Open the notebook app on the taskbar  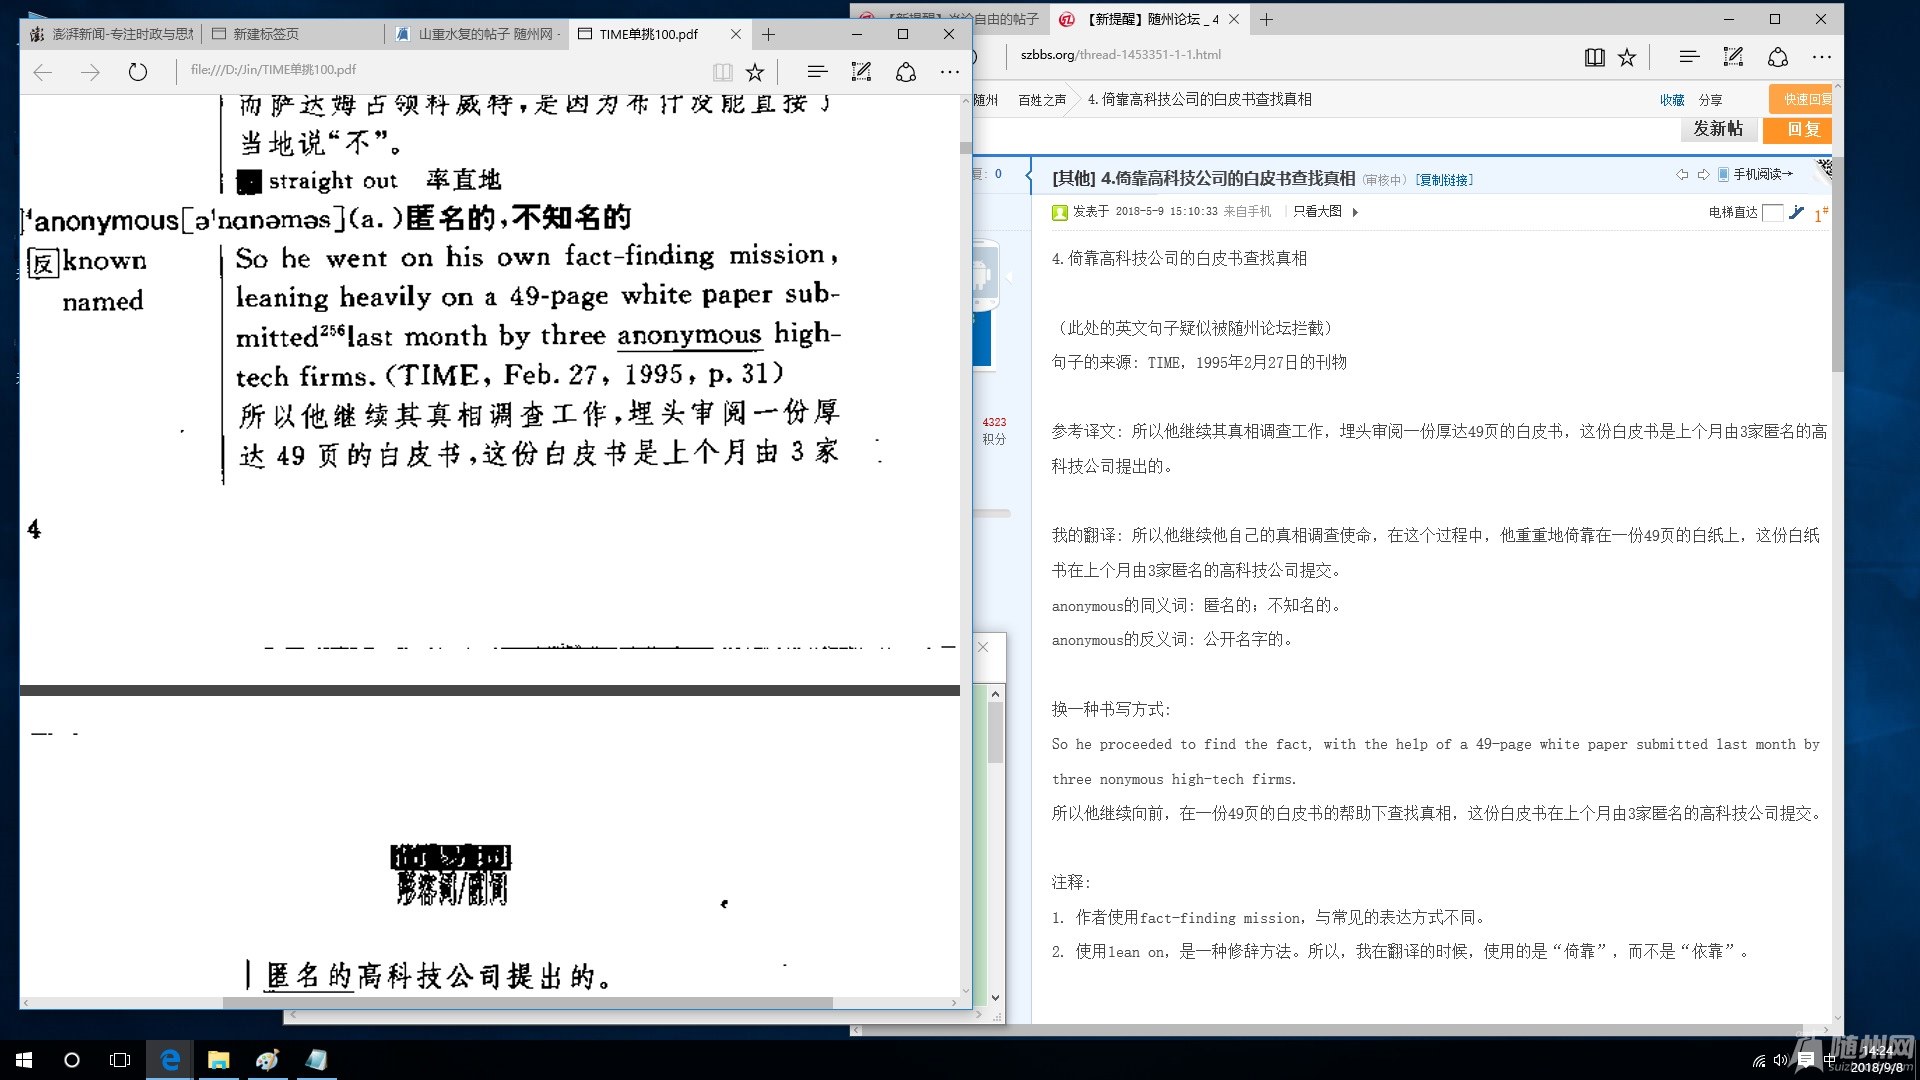coord(316,1060)
